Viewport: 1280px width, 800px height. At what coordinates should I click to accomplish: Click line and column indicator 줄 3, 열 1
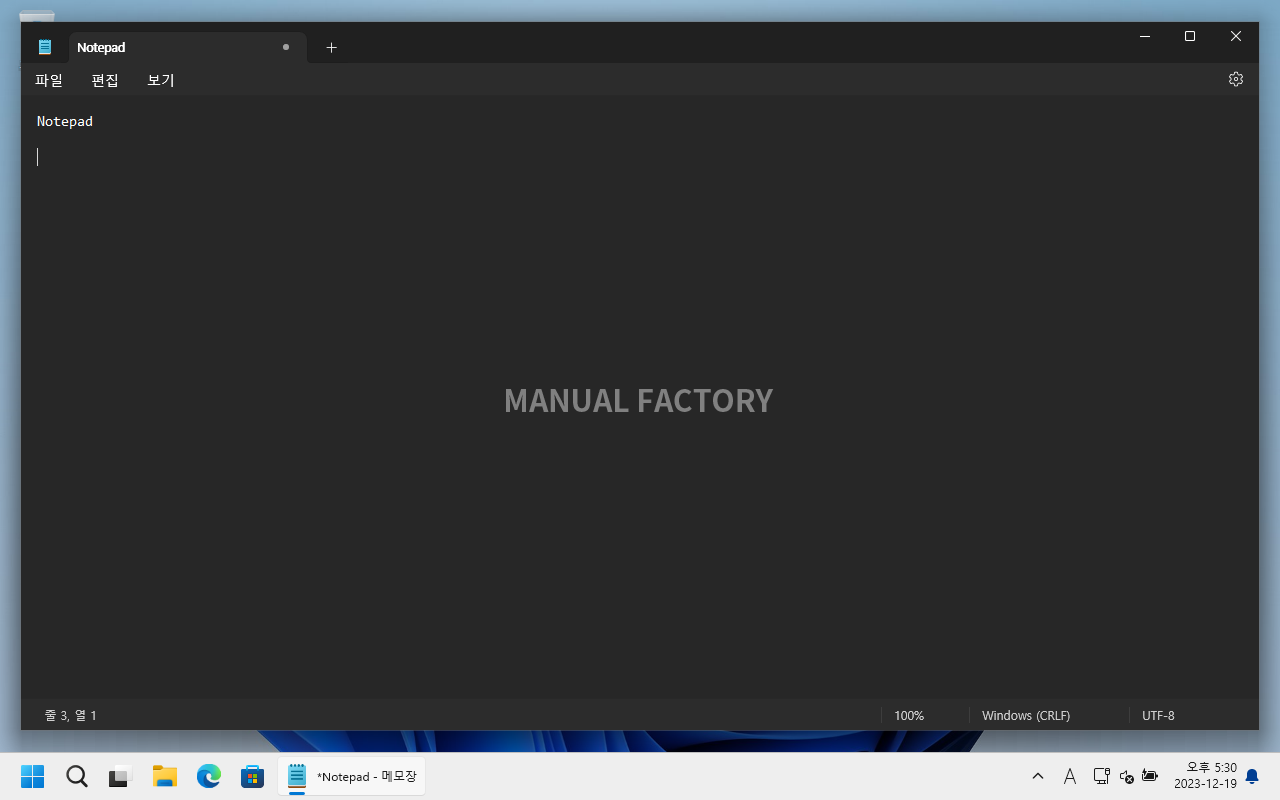click(x=71, y=715)
